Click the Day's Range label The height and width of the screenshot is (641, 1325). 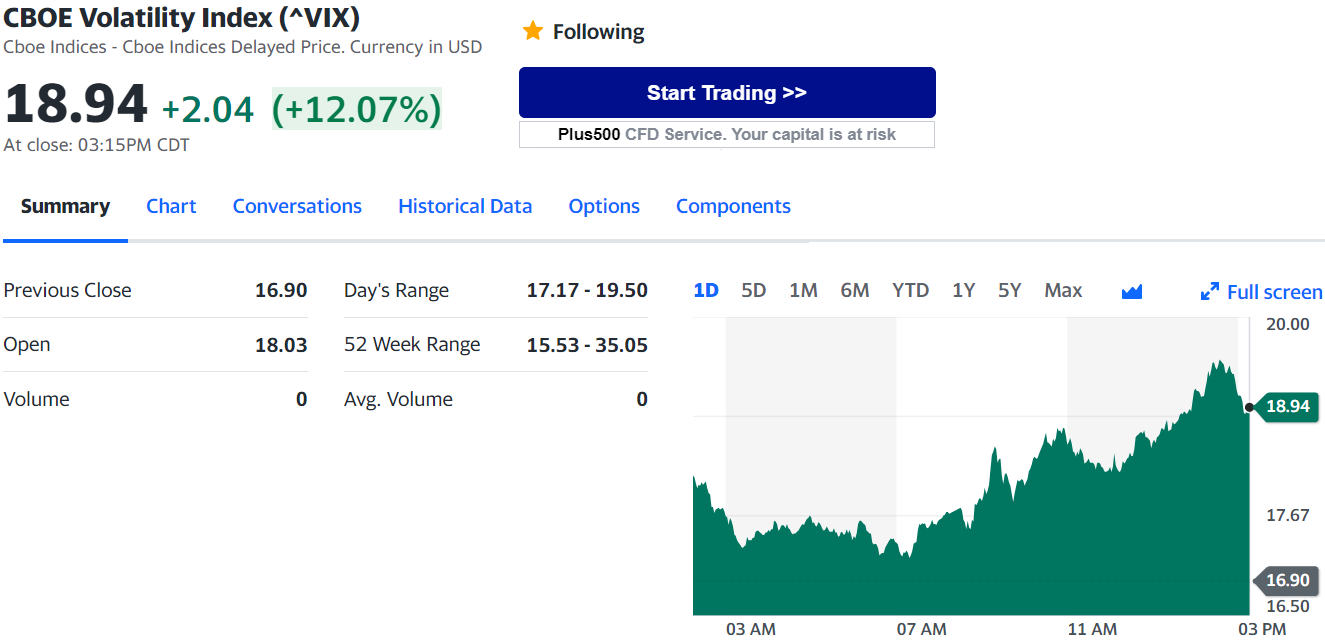[396, 290]
